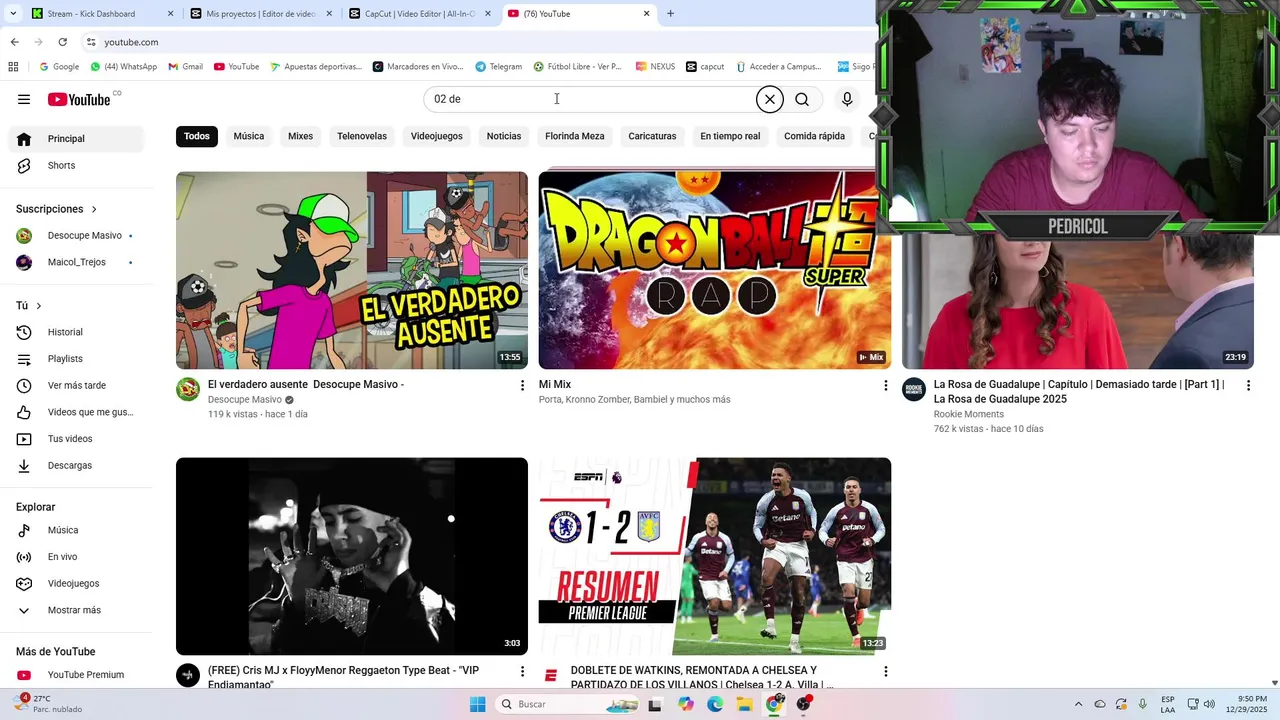Image resolution: width=1280 pixels, height=720 pixels.
Task: Clear the search box with the X
Action: point(769,99)
